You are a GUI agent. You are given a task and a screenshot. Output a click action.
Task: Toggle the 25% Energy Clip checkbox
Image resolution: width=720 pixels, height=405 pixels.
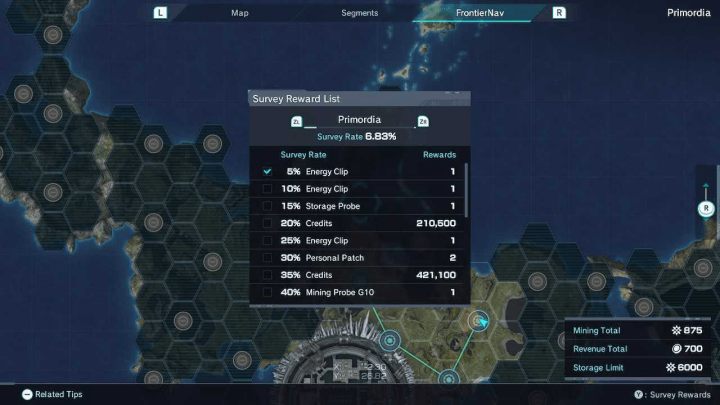click(267, 240)
